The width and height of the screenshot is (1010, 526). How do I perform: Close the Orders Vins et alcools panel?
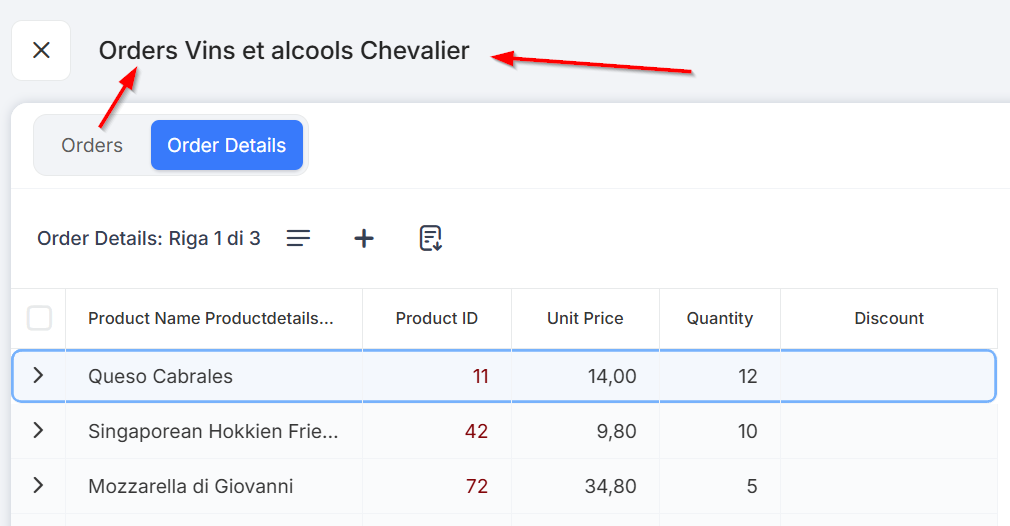coord(41,50)
